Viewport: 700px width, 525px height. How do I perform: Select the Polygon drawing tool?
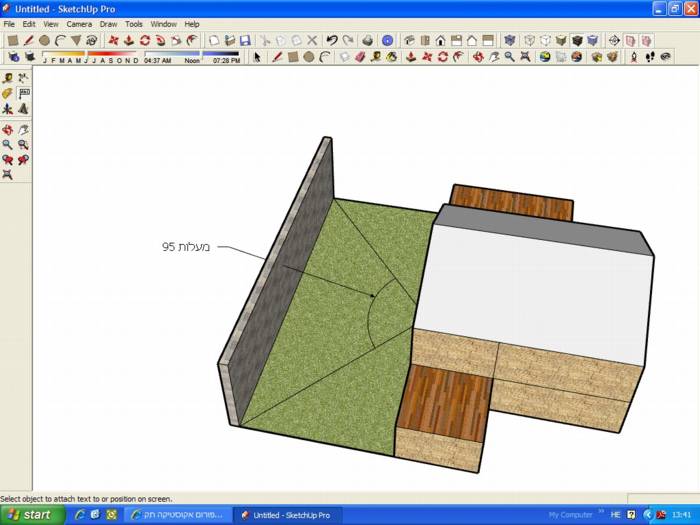76,41
